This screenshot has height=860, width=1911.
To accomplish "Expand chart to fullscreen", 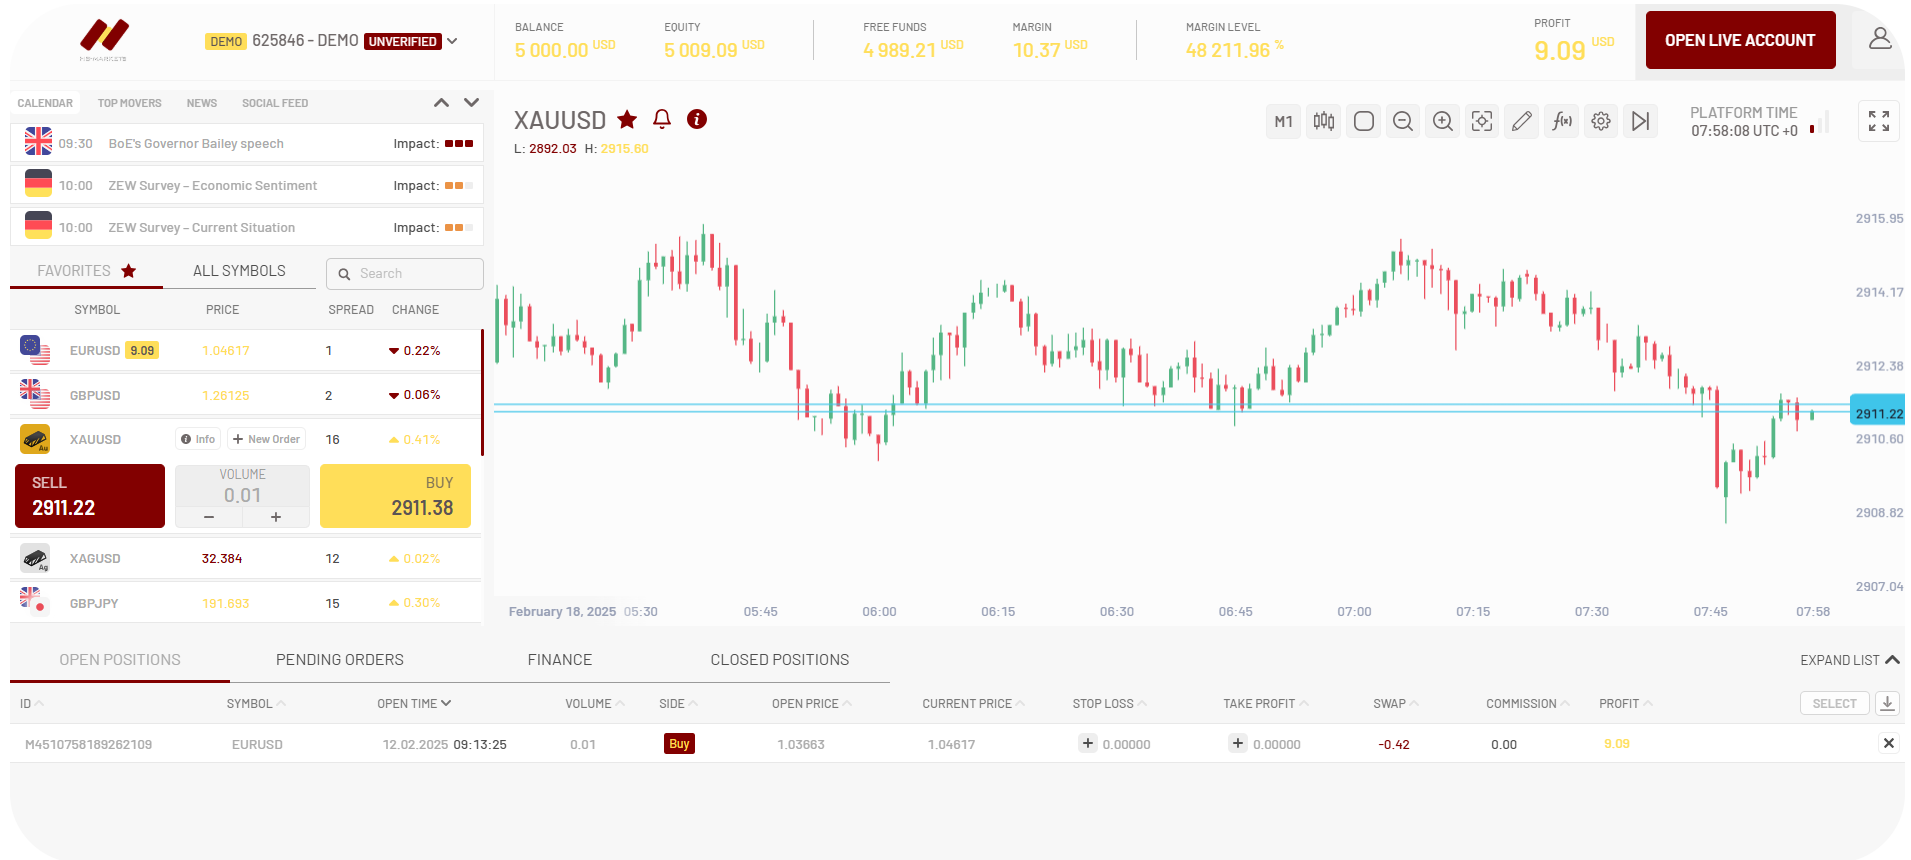I will [1878, 121].
